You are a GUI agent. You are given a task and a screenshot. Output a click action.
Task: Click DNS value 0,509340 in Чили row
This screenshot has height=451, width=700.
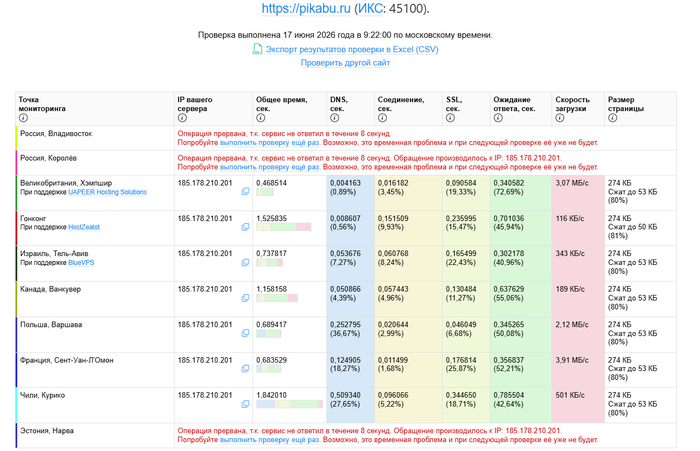coord(346,395)
